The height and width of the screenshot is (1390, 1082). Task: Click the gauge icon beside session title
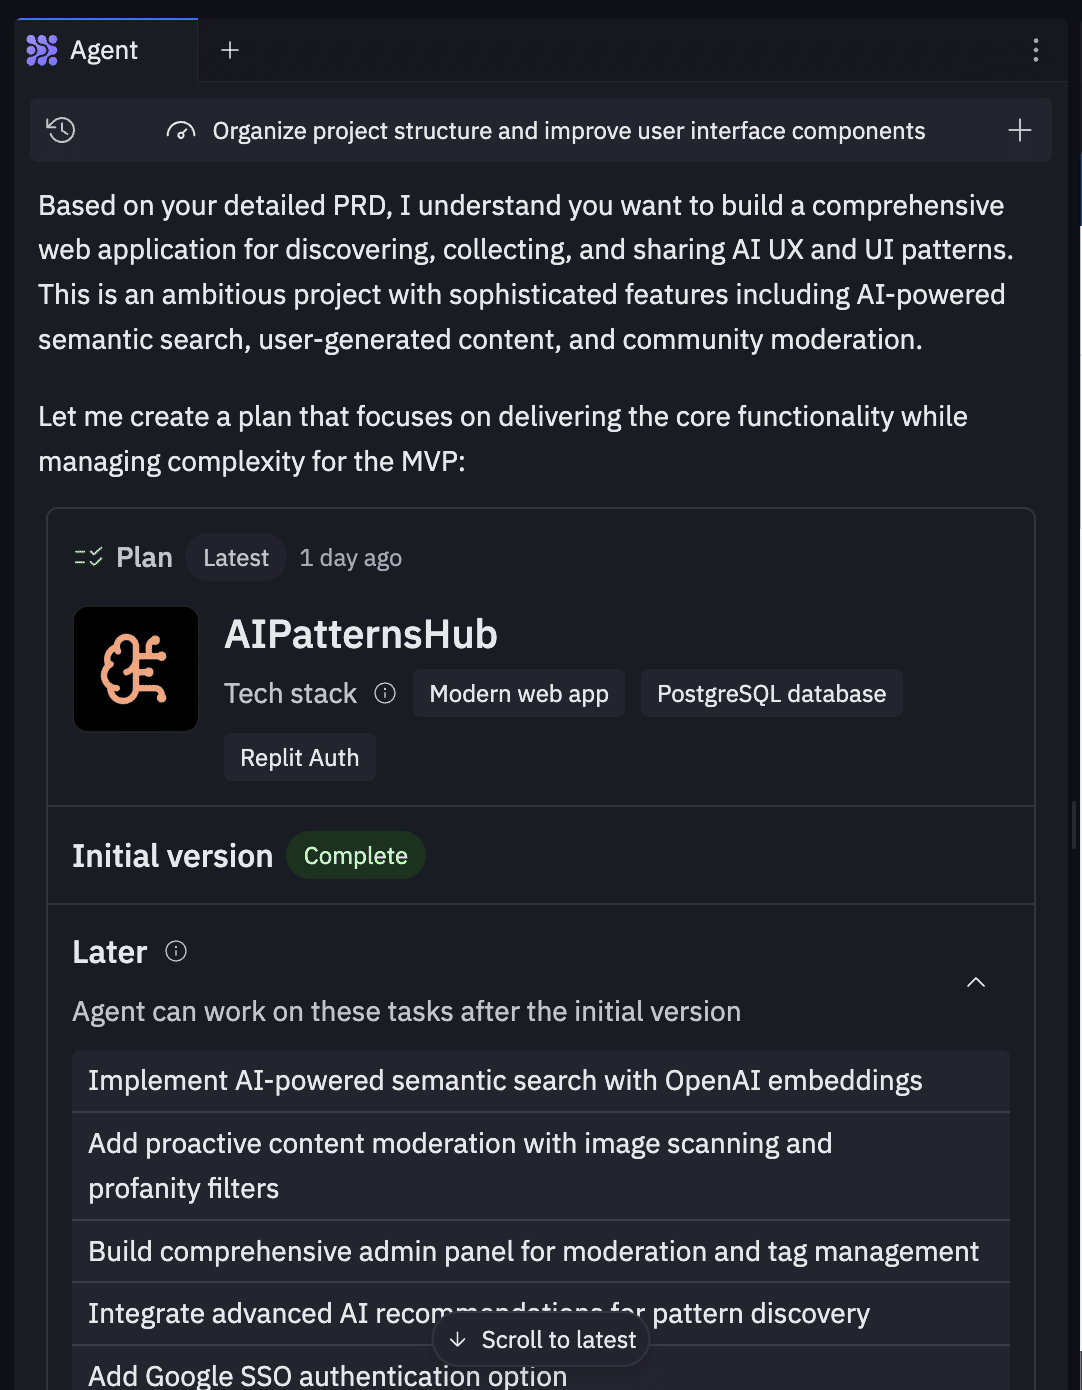[x=181, y=131]
